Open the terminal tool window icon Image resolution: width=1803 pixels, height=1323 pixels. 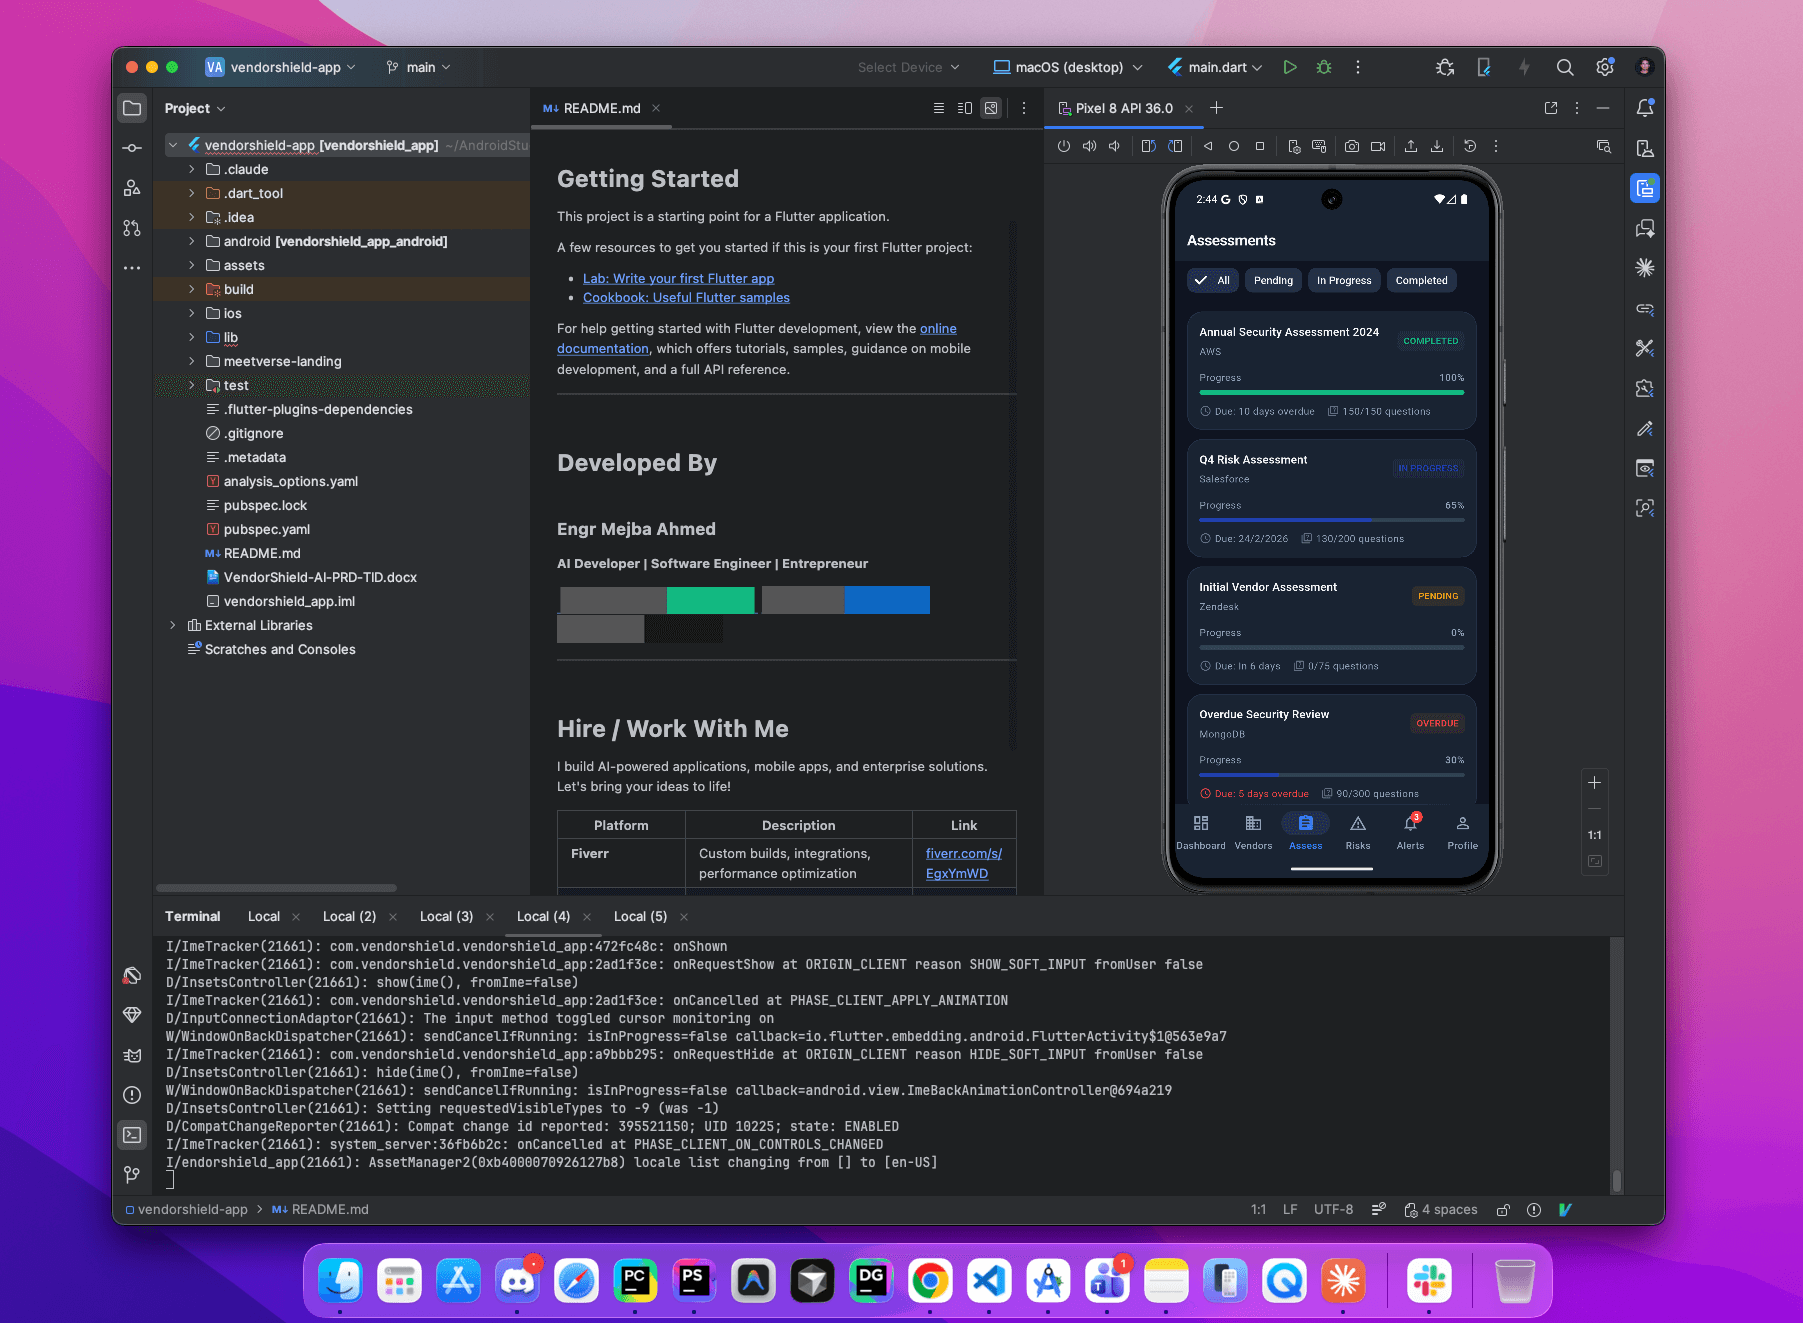tap(132, 1135)
